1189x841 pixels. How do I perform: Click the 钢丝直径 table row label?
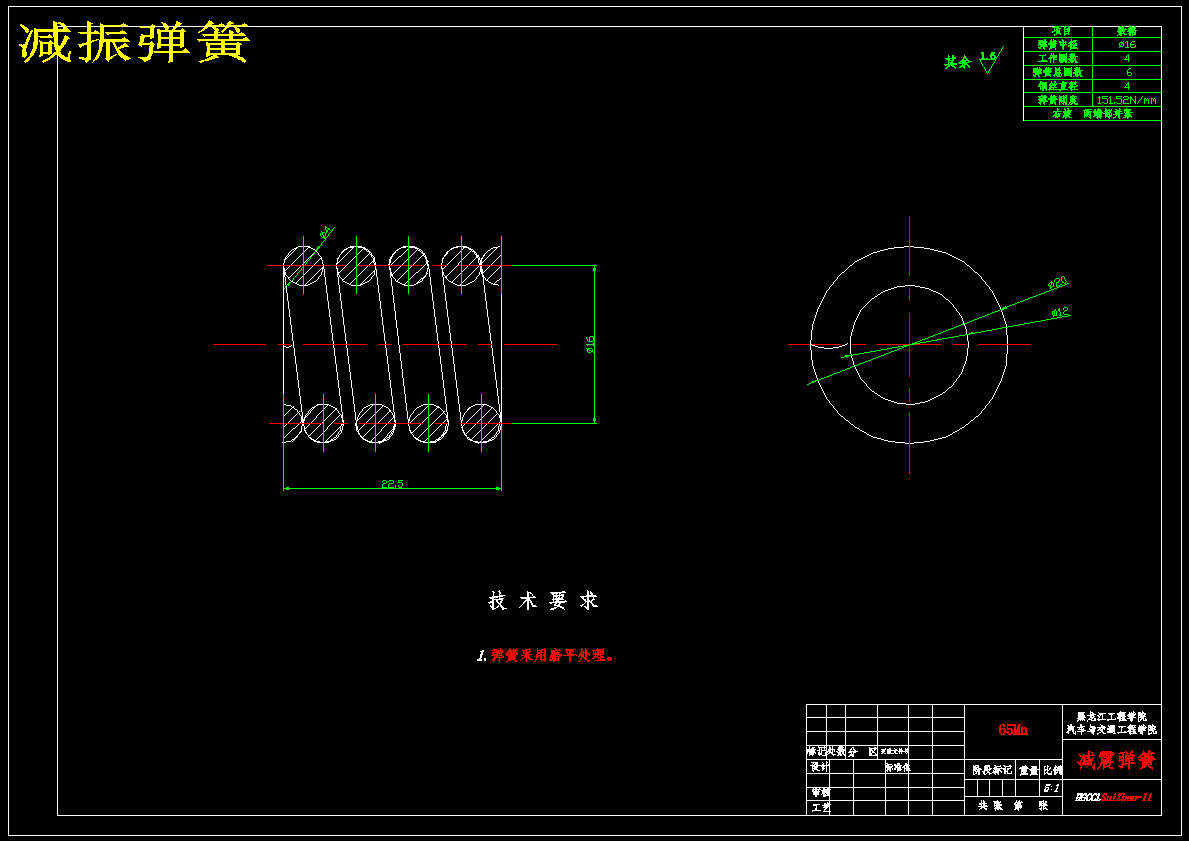(1058, 86)
